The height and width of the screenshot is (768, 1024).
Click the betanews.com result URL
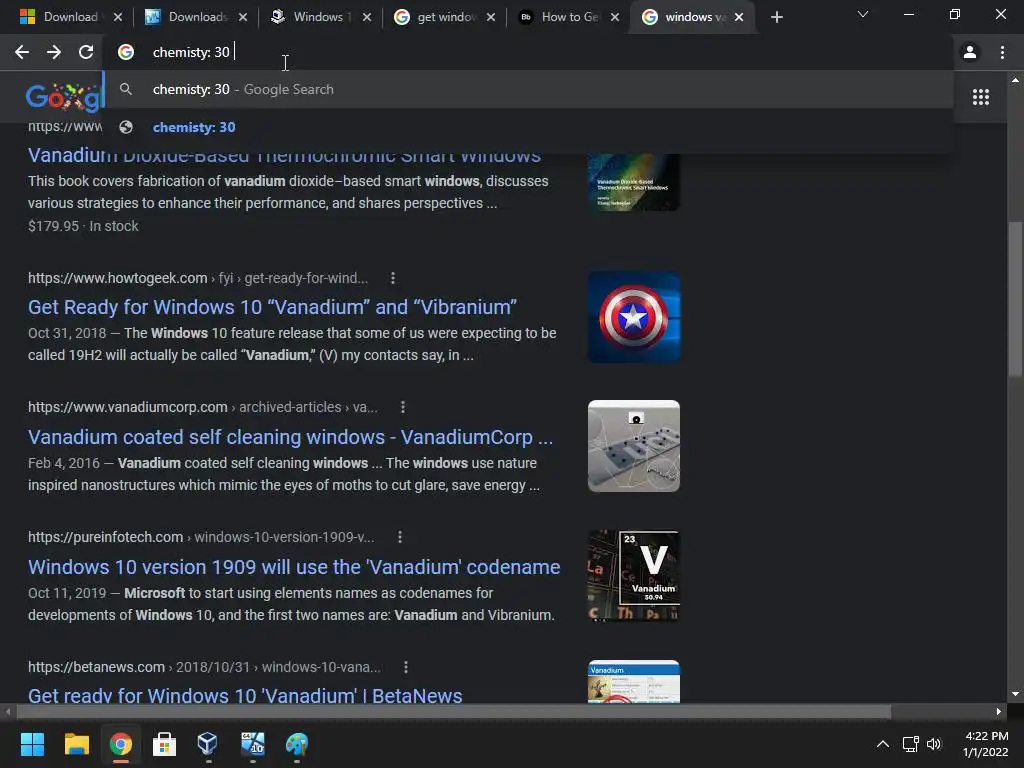coord(204,667)
